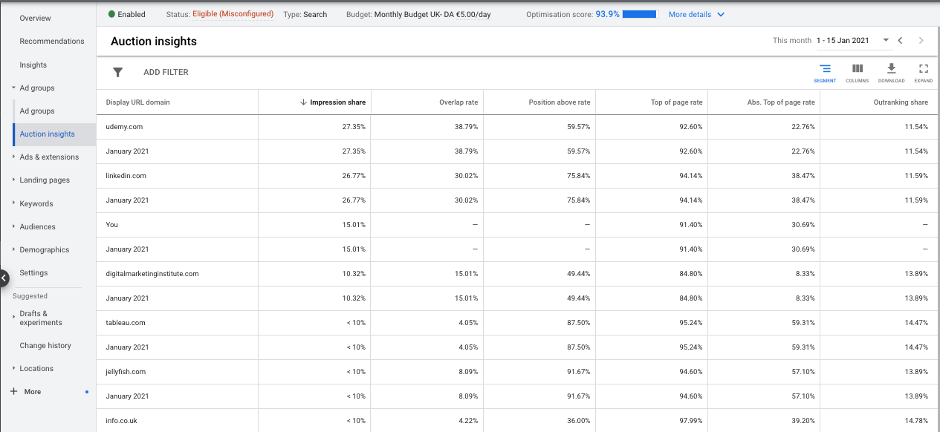Expand More details chevron
Image resolution: width=941 pixels, height=433 pixels.
[x=721, y=14]
